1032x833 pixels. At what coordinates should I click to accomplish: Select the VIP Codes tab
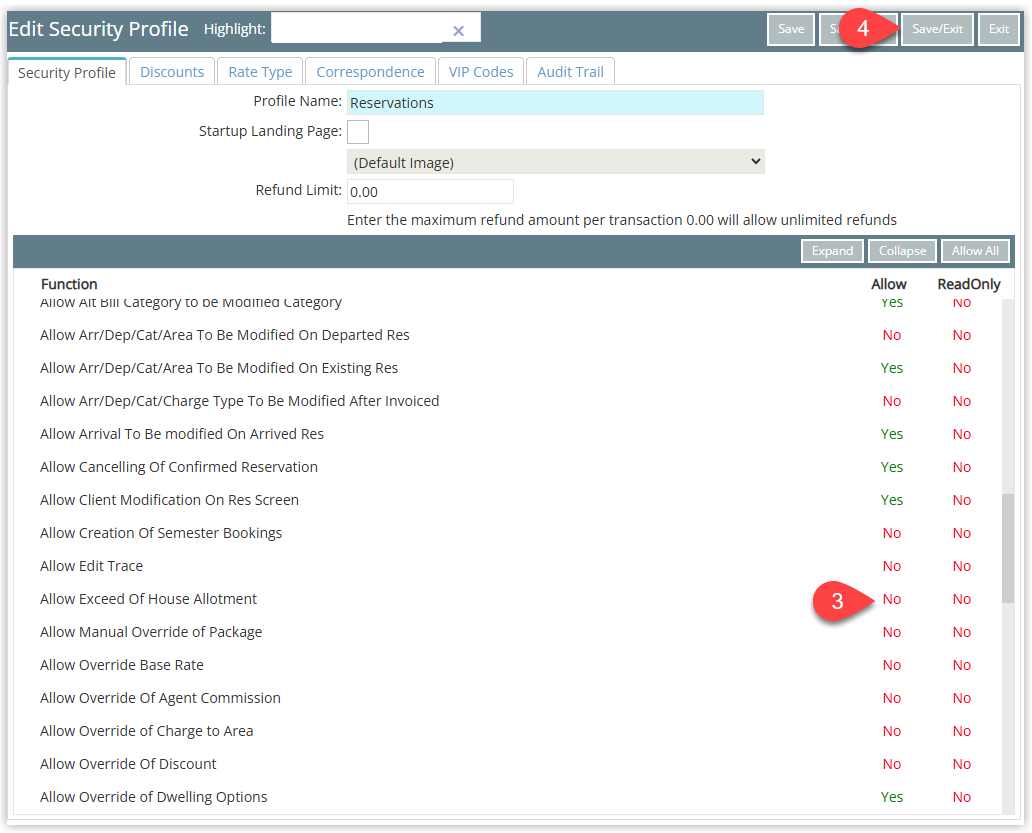pyautogui.click(x=481, y=72)
